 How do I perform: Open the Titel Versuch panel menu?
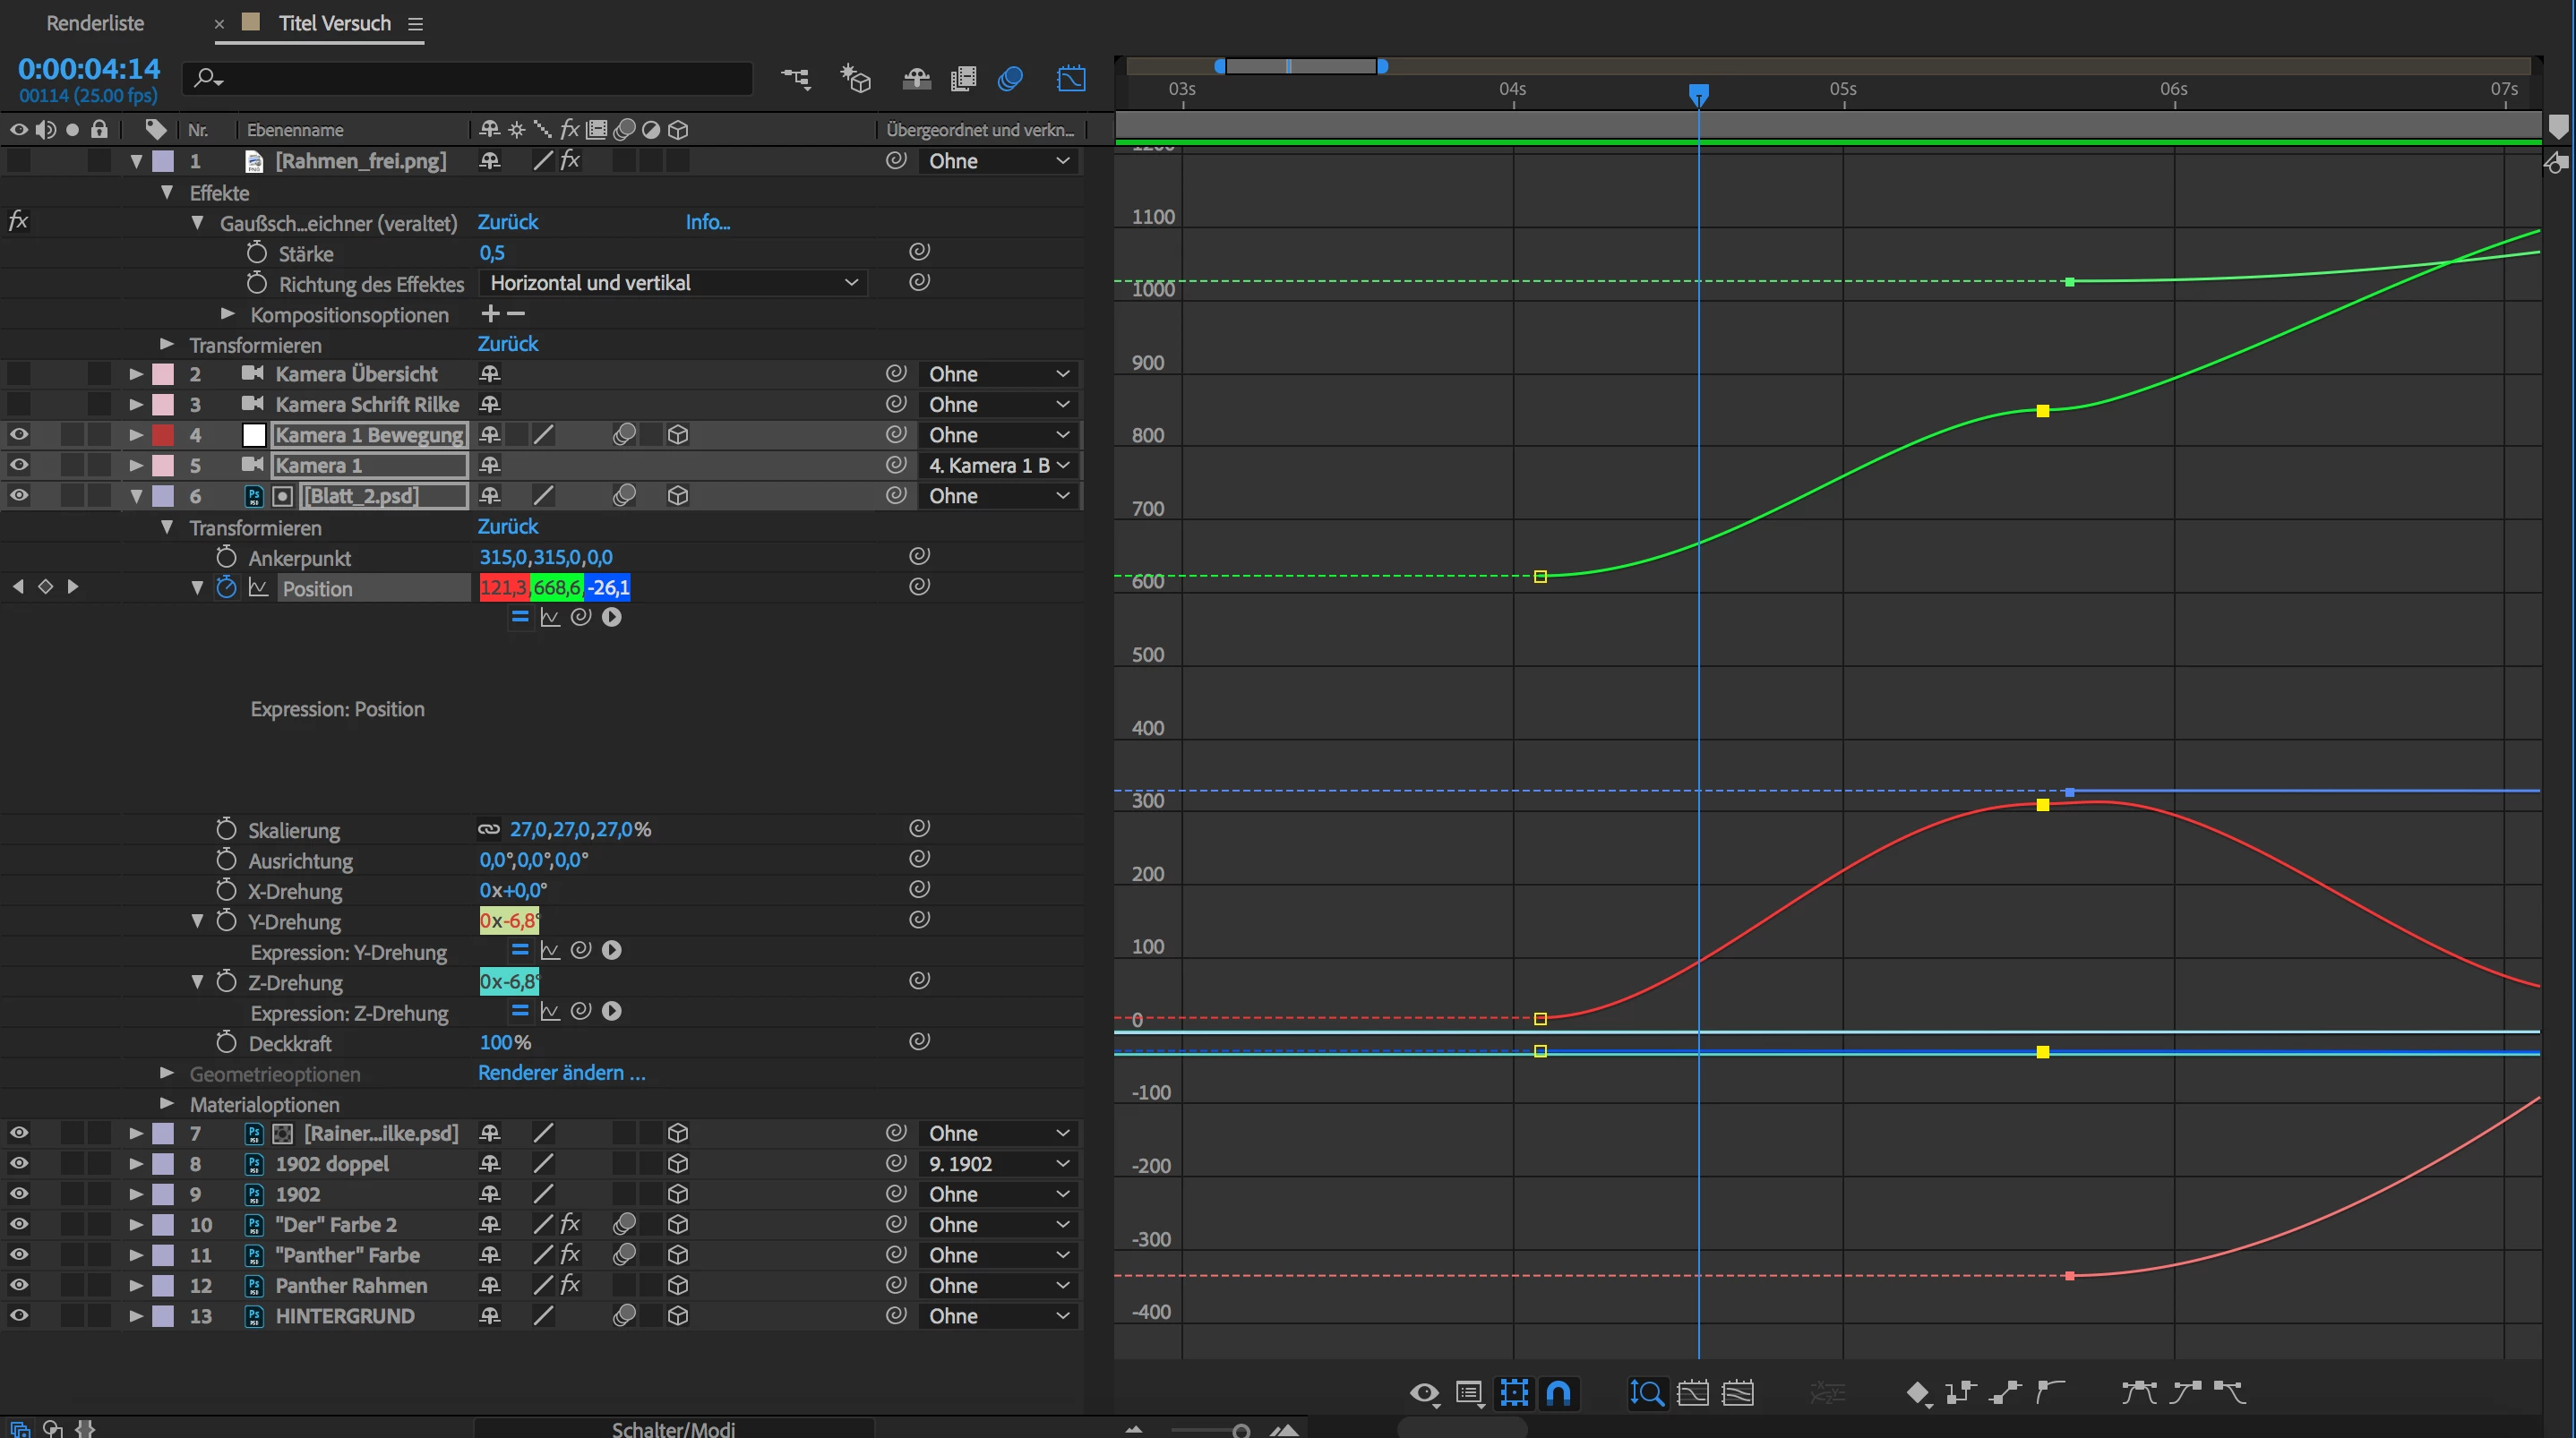point(416,24)
